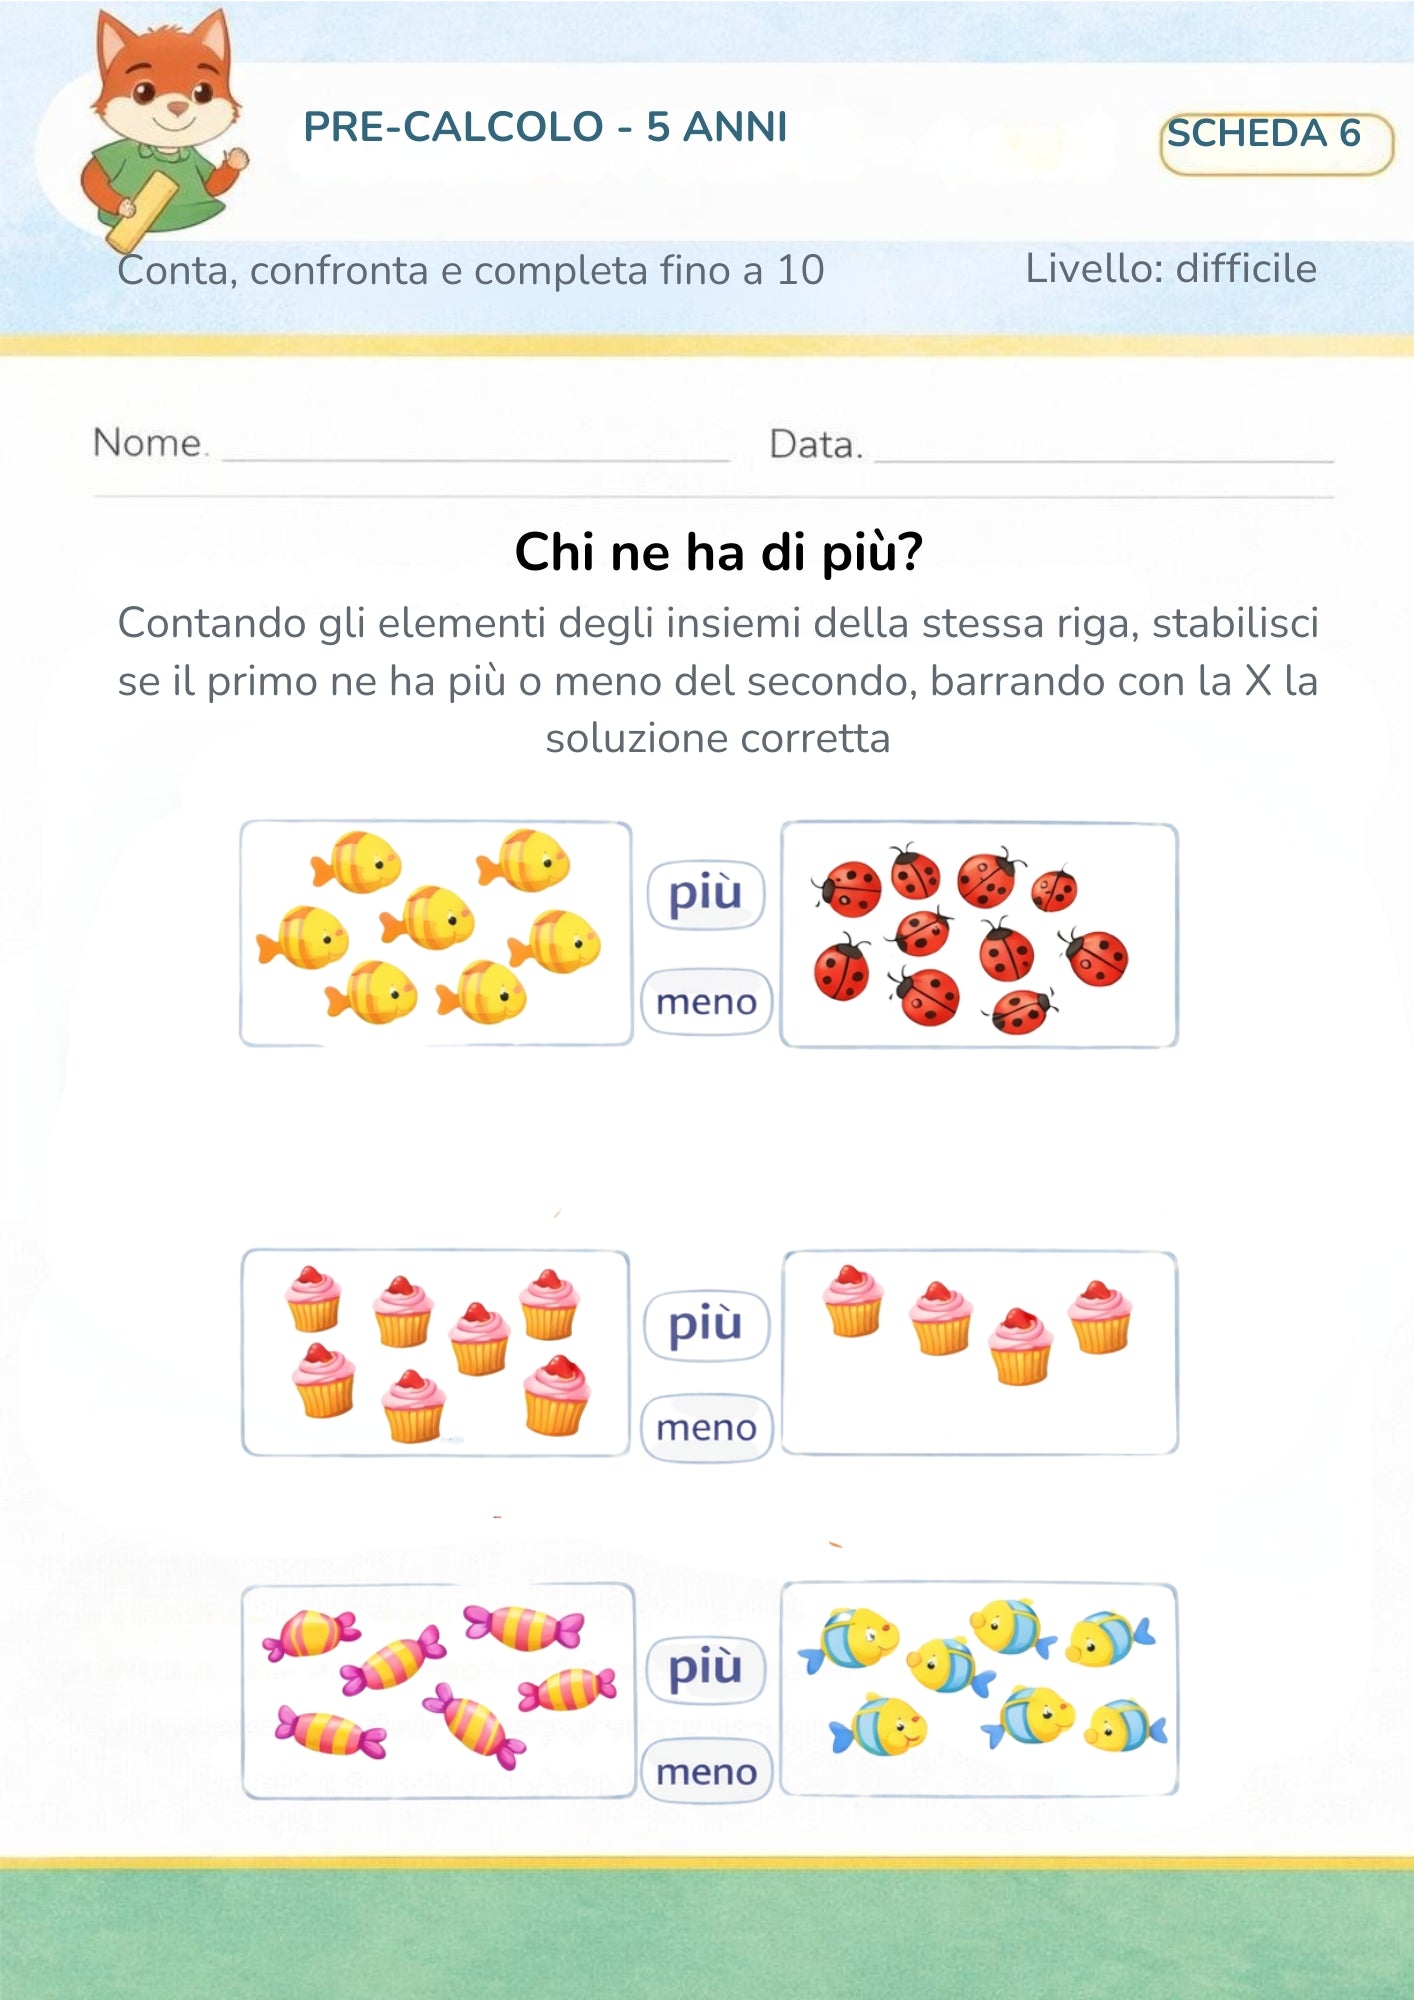The height and width of the screenshot is (2000, 1414).
Task: Click the fox mascot illustration
Action: [x=165, y=125]
